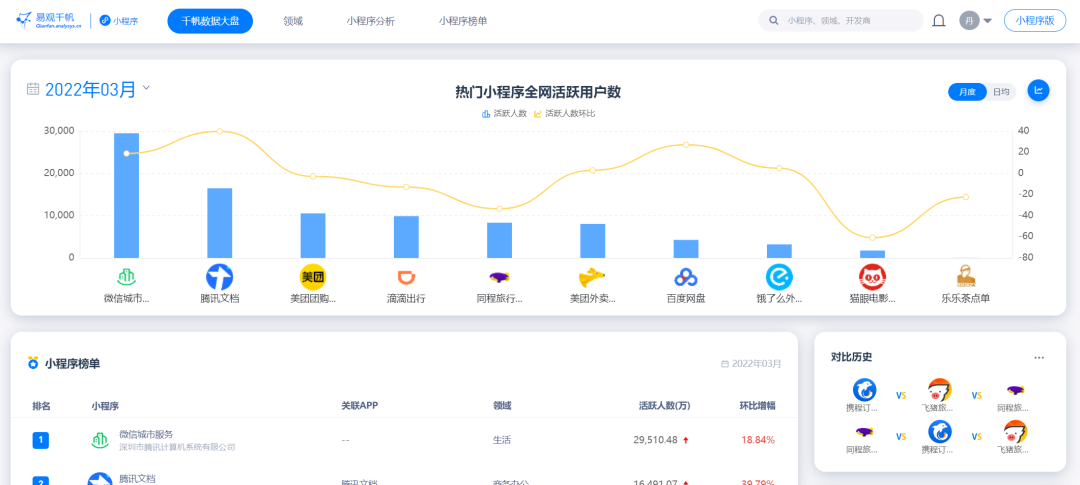Click 腾讯文档 icon under the chart
Image resolution: width=1080 pixels, height=485 pixels.
click(x=219, y=277)
